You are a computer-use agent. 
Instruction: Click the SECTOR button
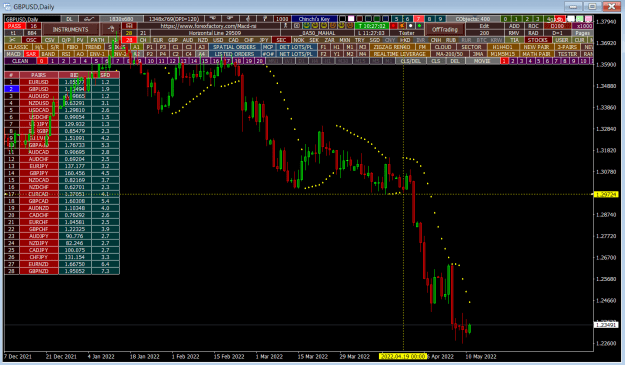pos(471,47)
